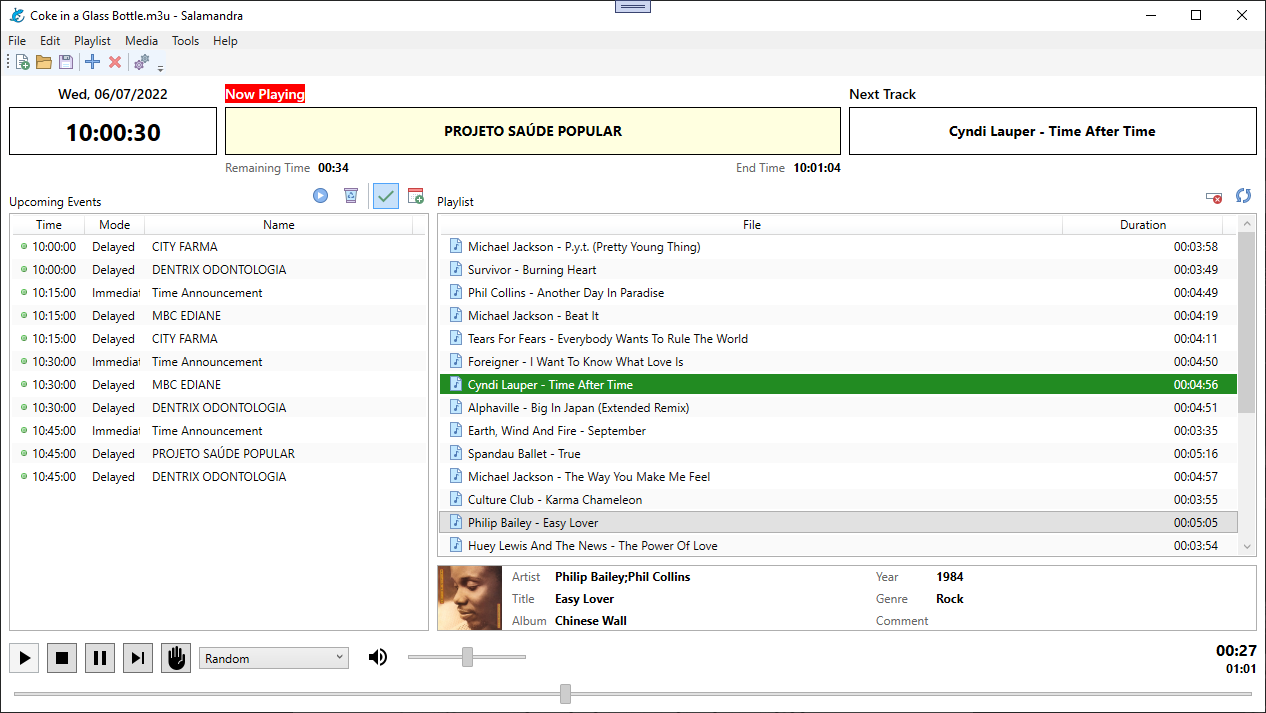1266x713 pixels.
Task: Select Phil Collins - Another Day In Paradise
Action: tap(838, 293)
